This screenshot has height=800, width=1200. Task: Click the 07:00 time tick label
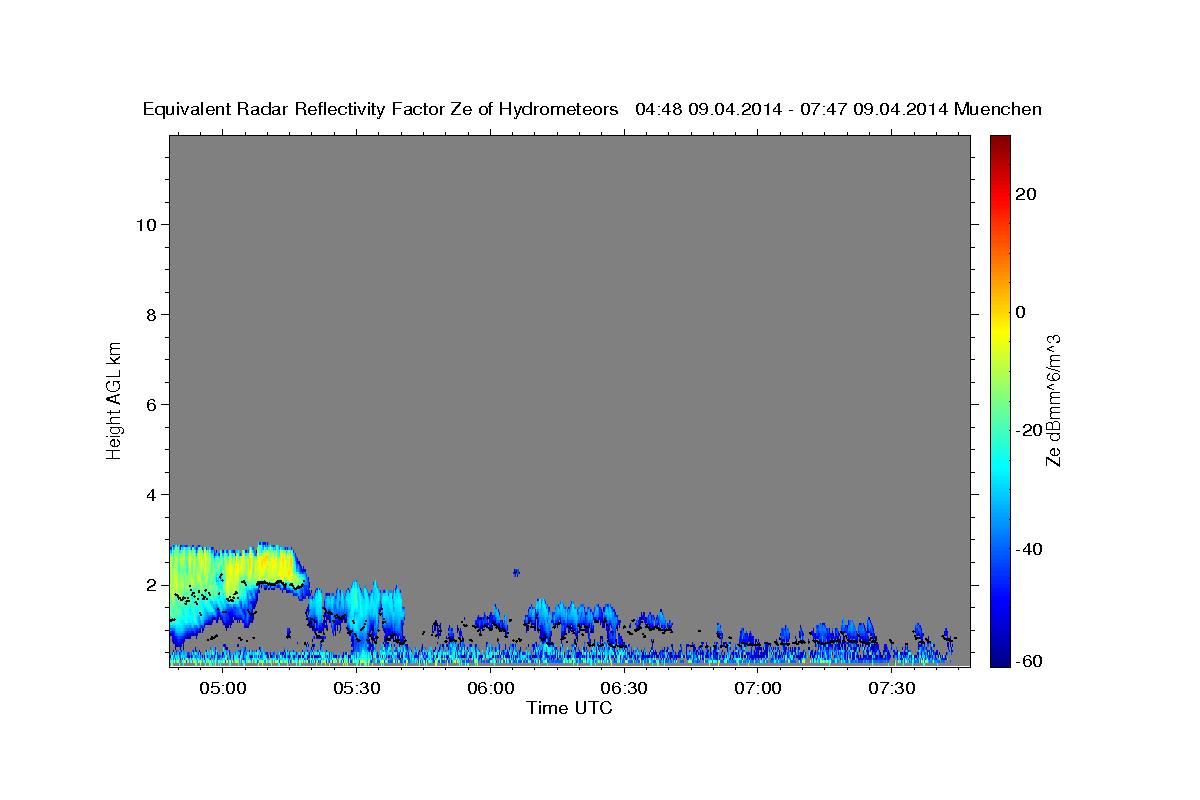[x=758, y=689]
